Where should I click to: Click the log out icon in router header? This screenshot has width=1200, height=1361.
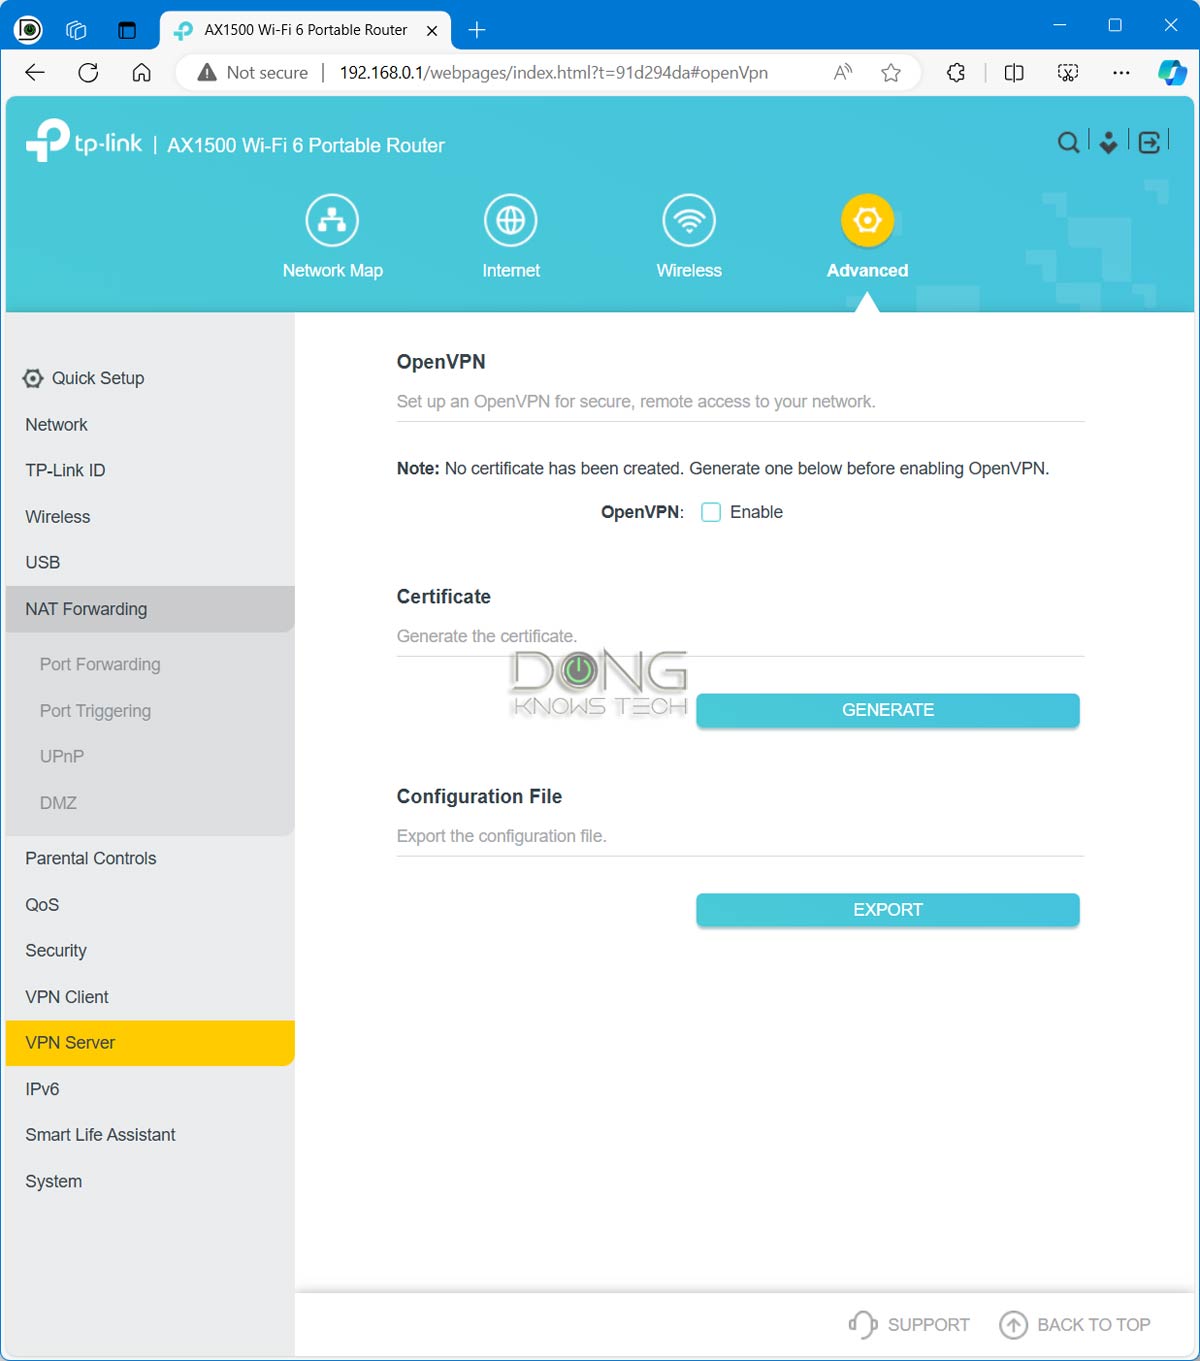[1150, 143]
